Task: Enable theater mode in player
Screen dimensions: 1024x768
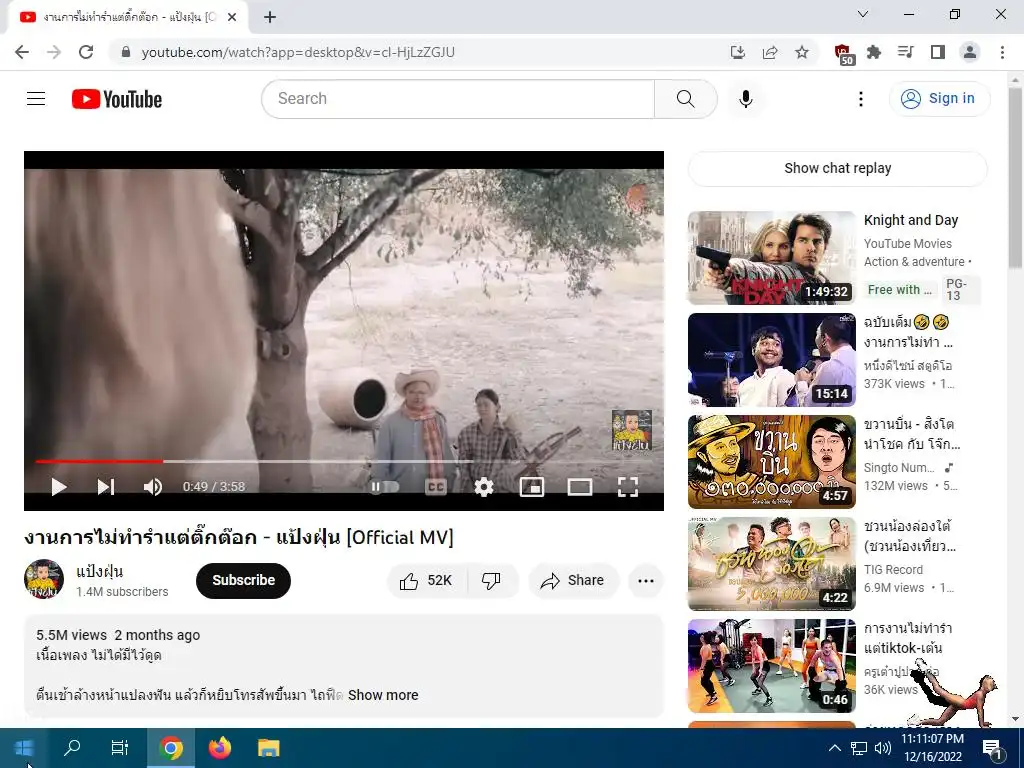Action: tap(580, 487)
